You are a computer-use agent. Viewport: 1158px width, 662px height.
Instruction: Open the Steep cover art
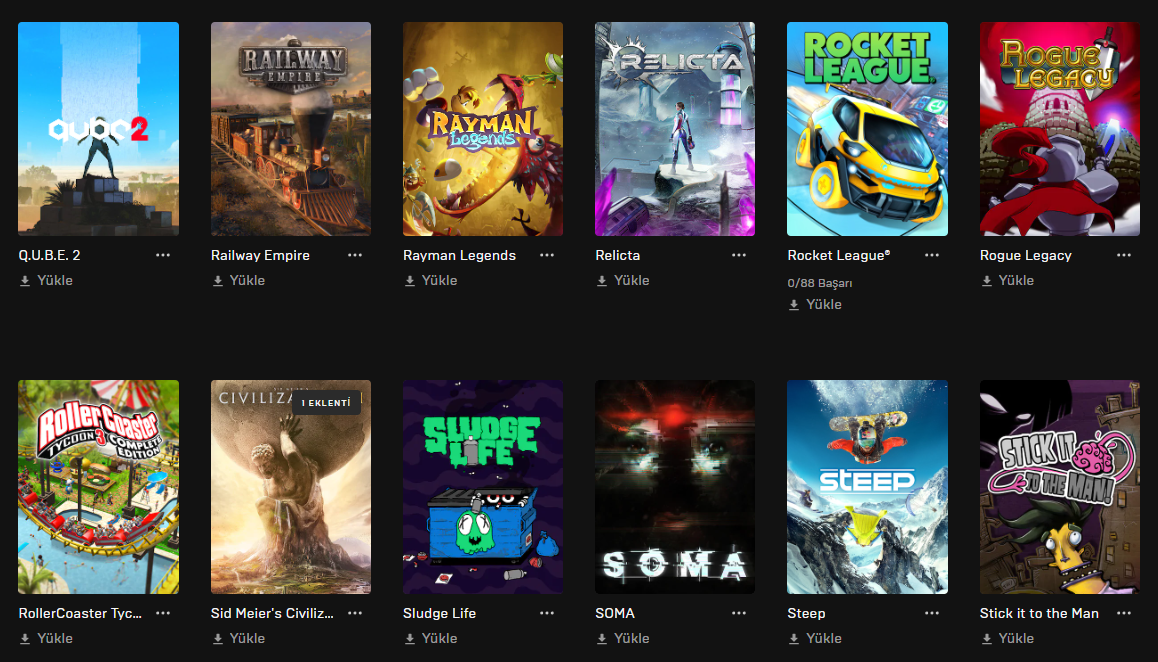click(x=867, y=487)
